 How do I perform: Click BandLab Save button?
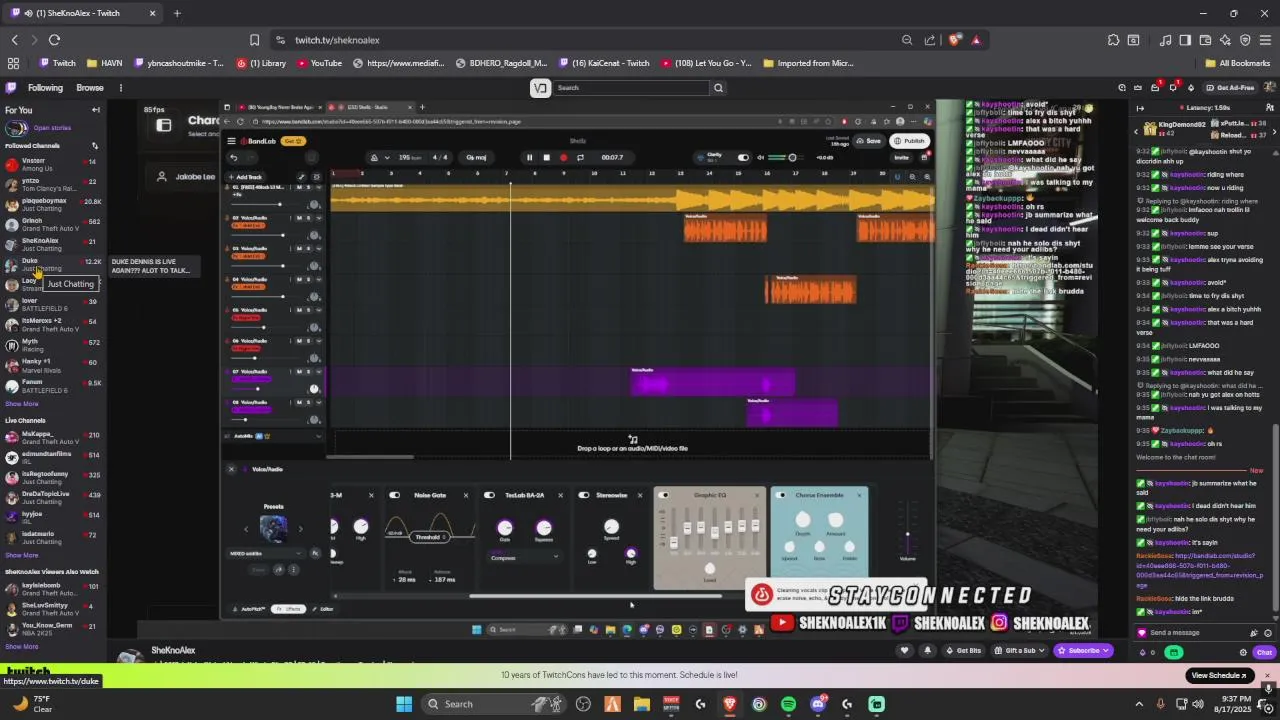coord(870,141)
